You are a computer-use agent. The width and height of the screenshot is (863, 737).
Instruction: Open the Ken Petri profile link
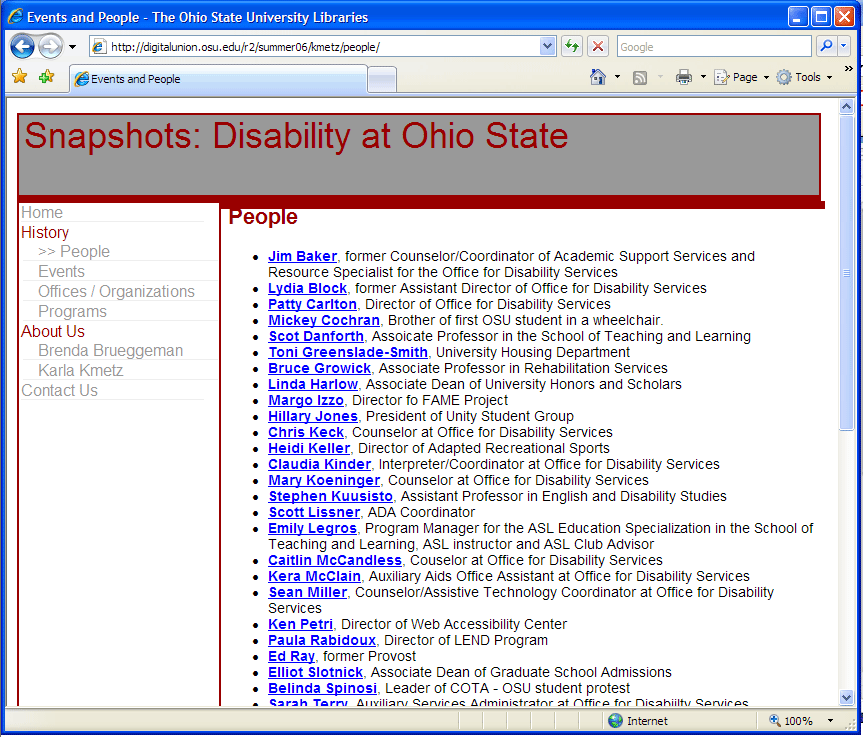point(300,624)
